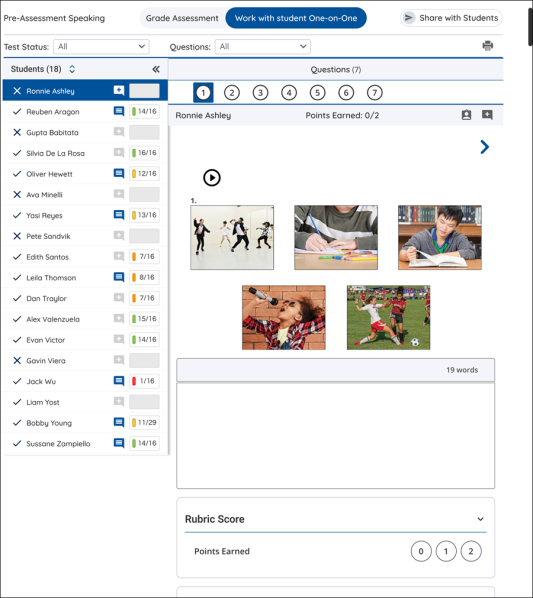Jump to question 4
533x598 pixels.
[x=289, y=93]
